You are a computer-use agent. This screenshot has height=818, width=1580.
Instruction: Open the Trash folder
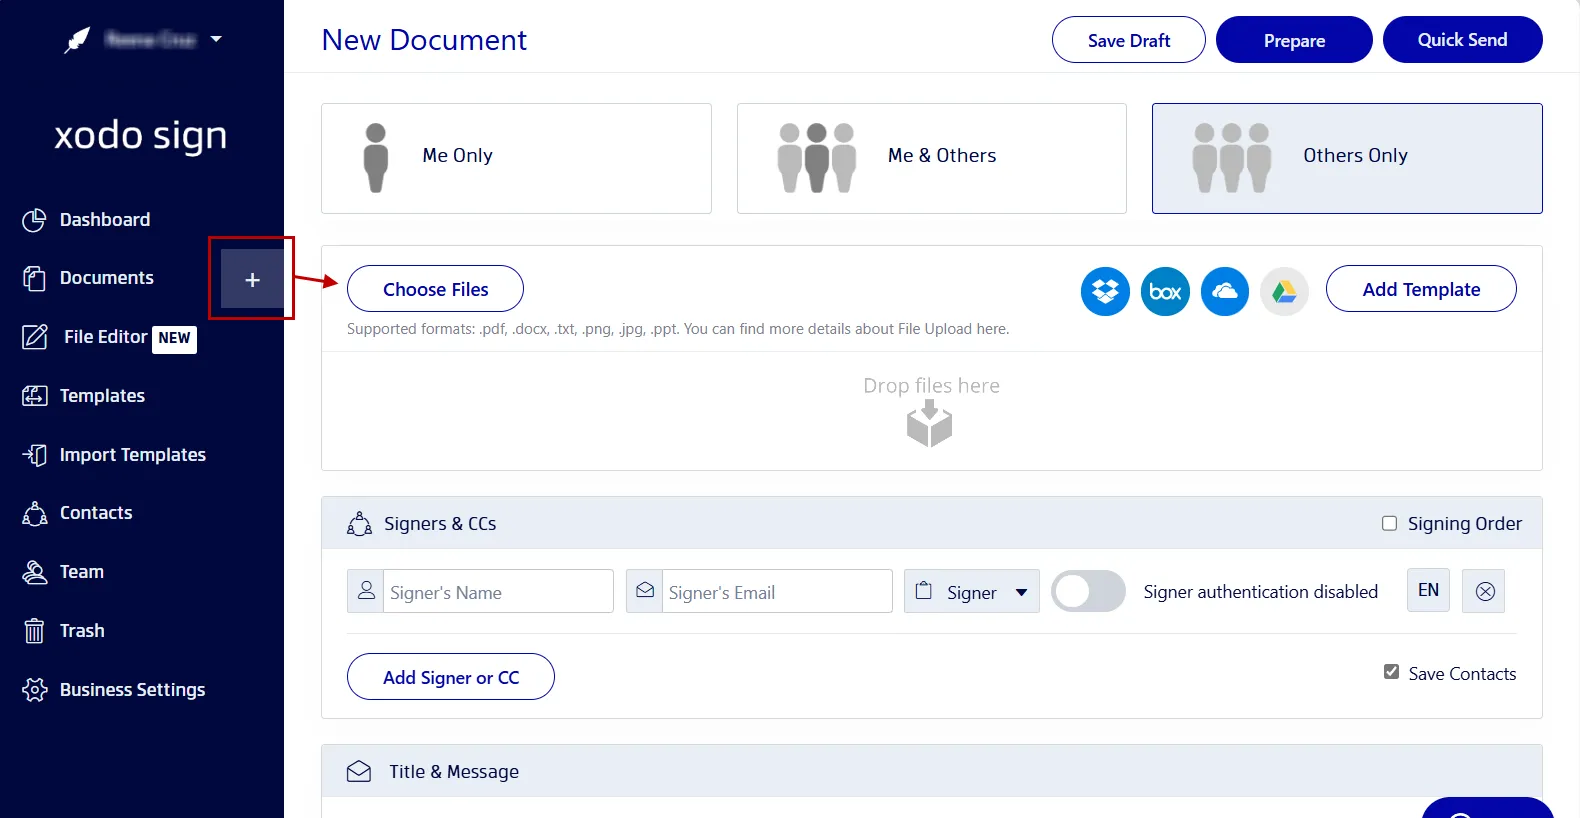pos(82,631)
